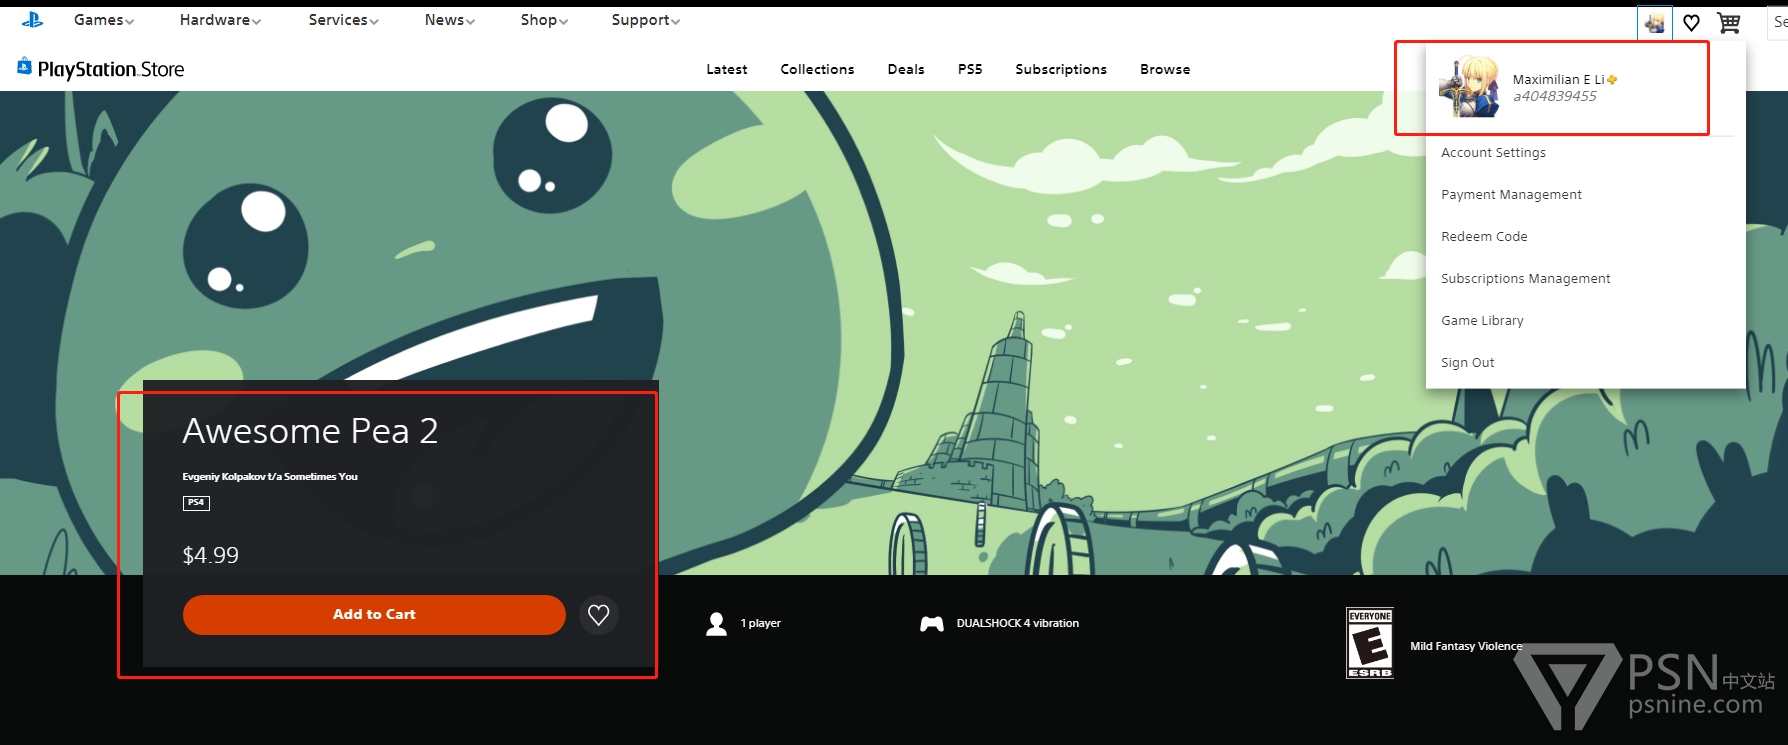Expand the Games dropdown menu
Image resolution: width=1788 pixels, height=745 pixels.
pyautogui.click(x=104, y=20)
